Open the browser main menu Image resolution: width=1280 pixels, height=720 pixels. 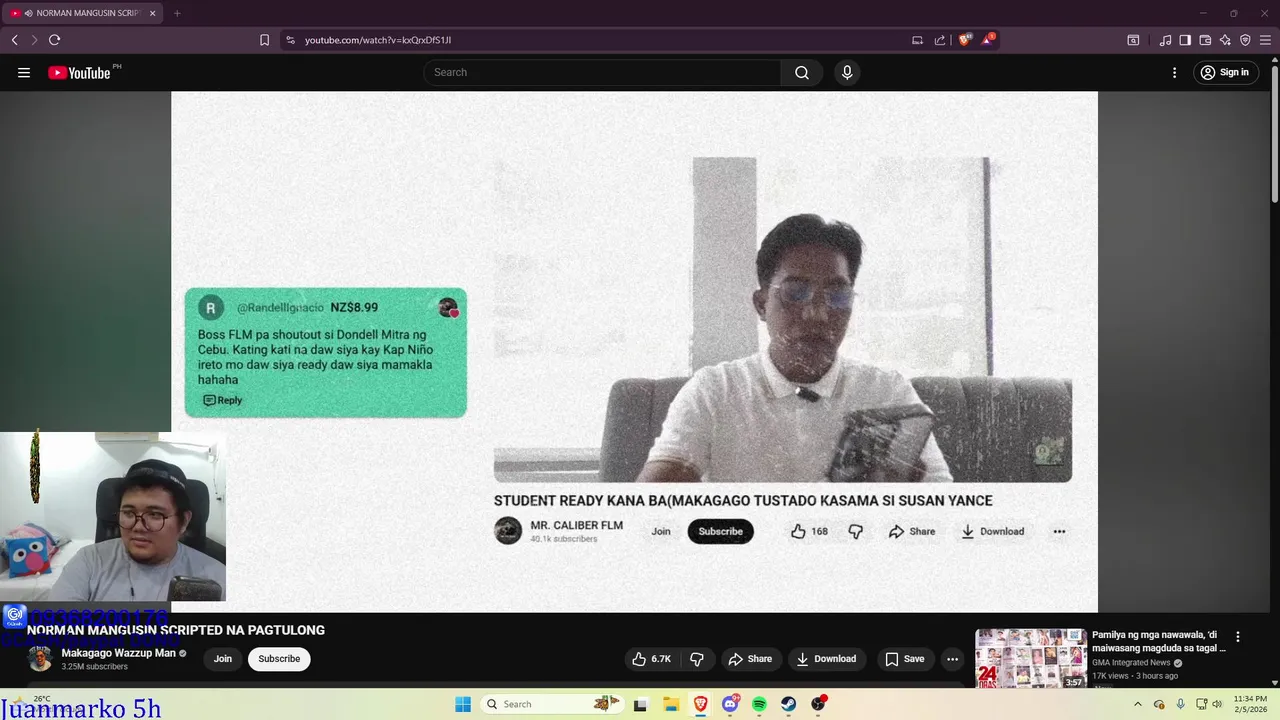[1265, 40]
